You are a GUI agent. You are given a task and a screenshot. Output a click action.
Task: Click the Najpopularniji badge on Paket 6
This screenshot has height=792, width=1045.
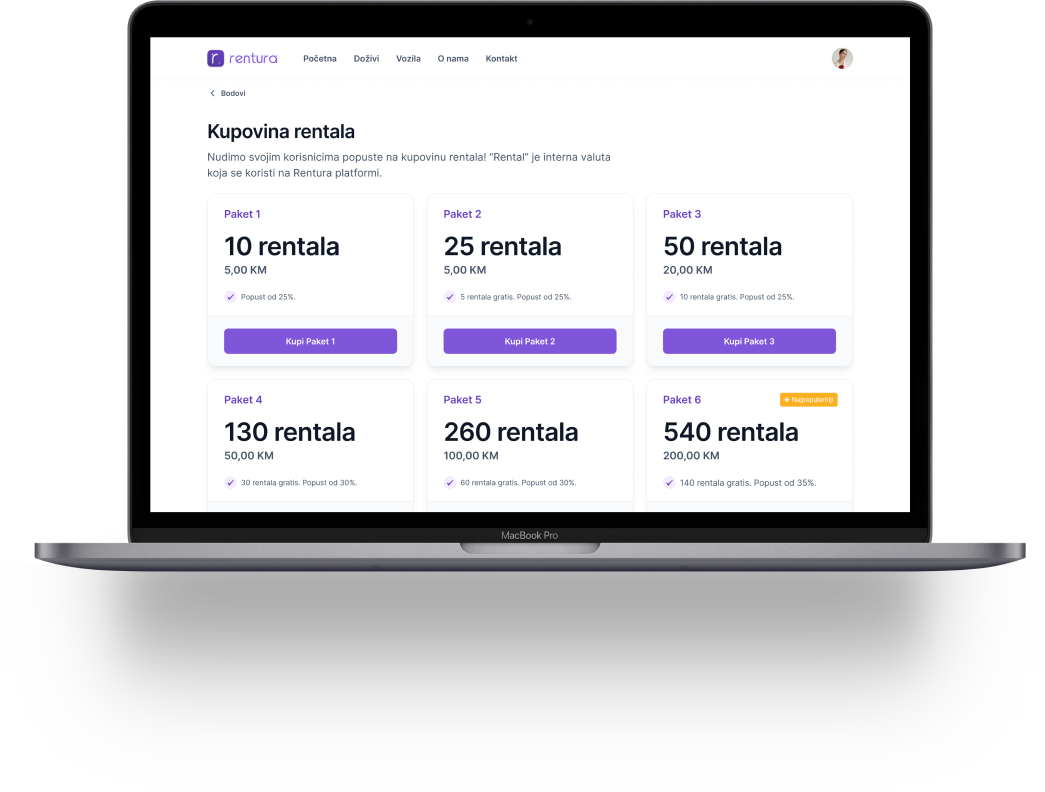[x=808, y=400]
